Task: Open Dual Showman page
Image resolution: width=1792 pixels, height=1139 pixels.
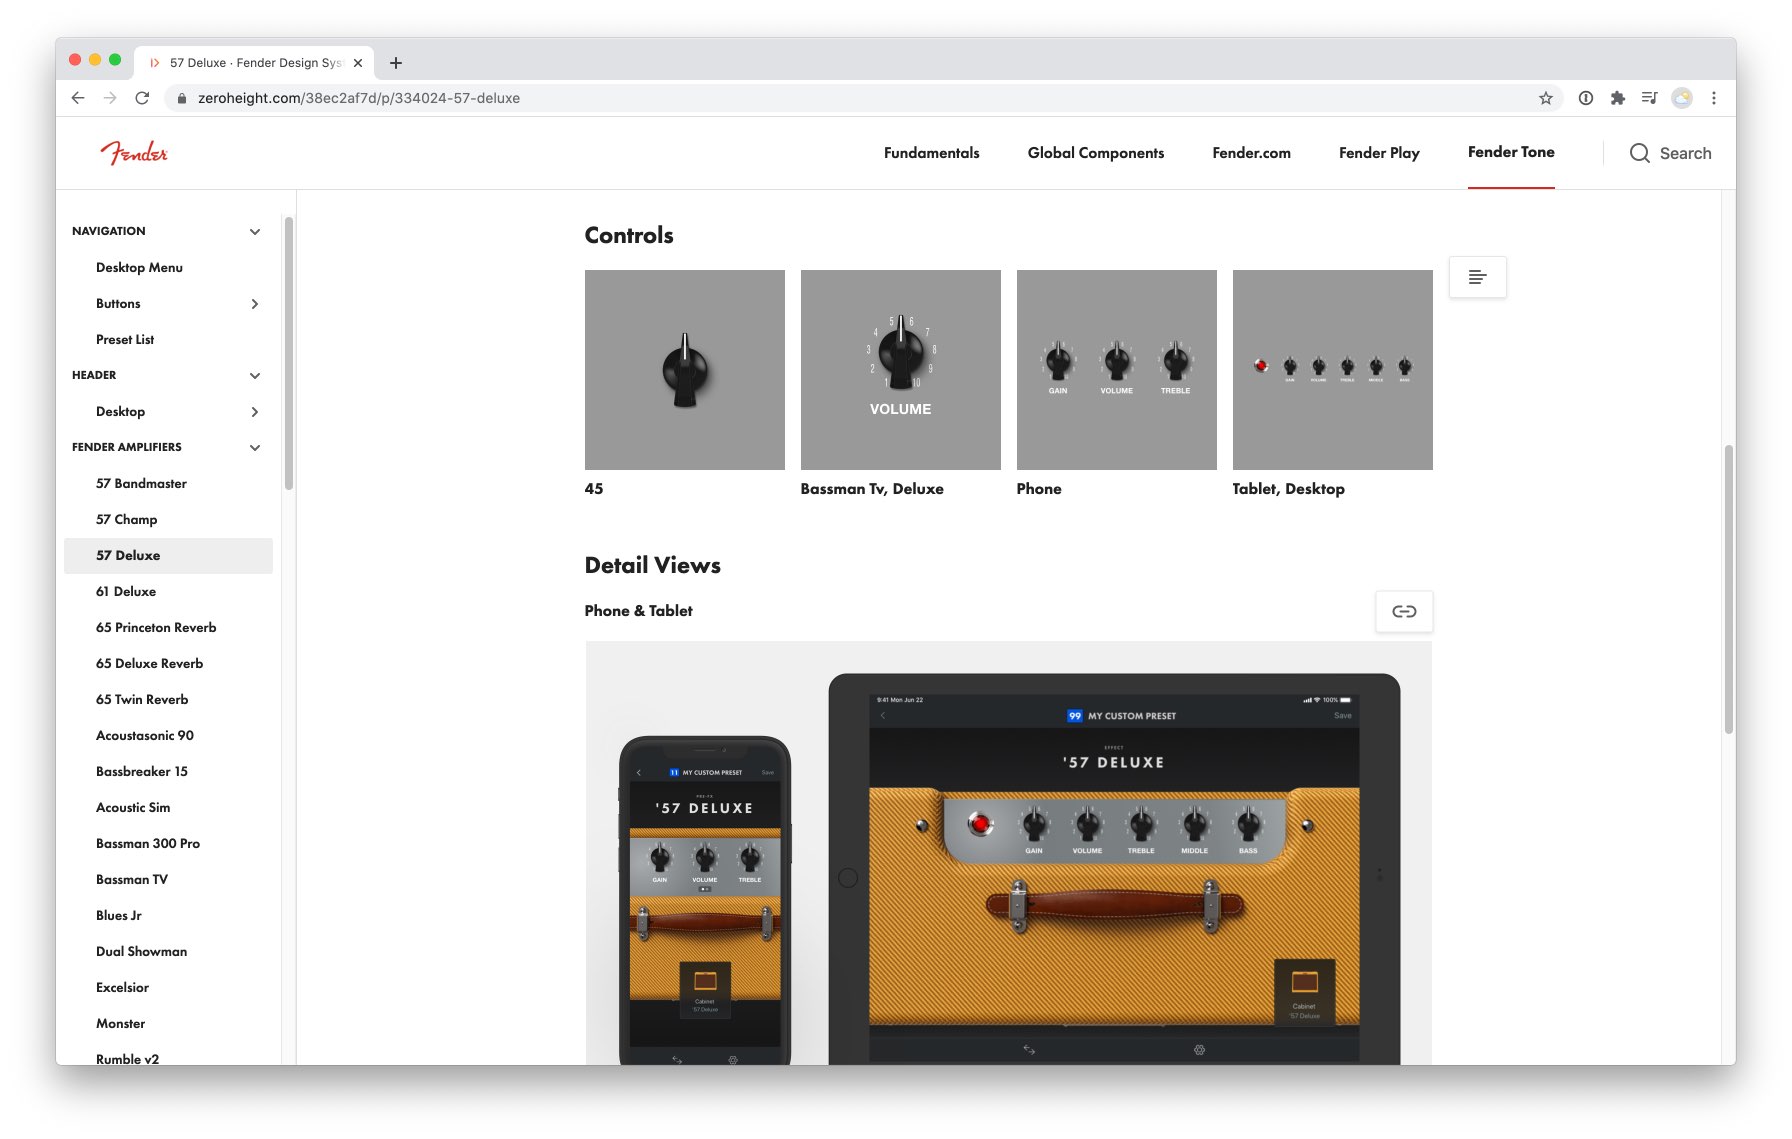Action: [x=141, y=951]
